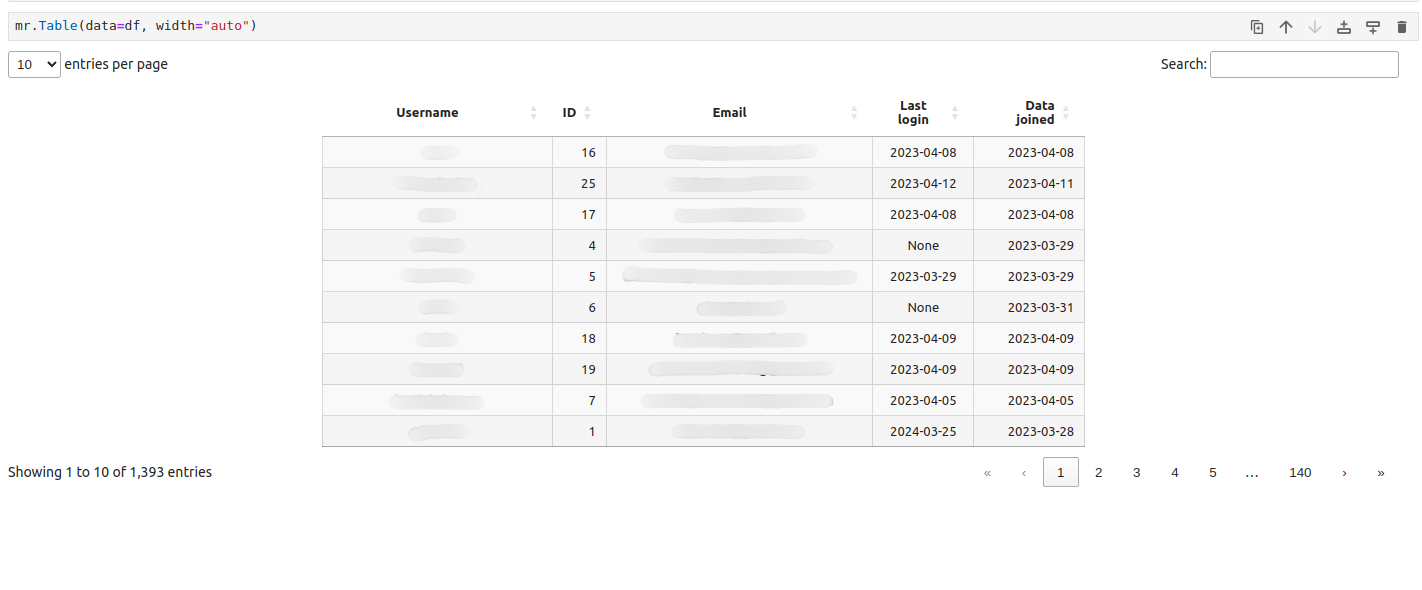Move the cell up

click(1286, 27)
